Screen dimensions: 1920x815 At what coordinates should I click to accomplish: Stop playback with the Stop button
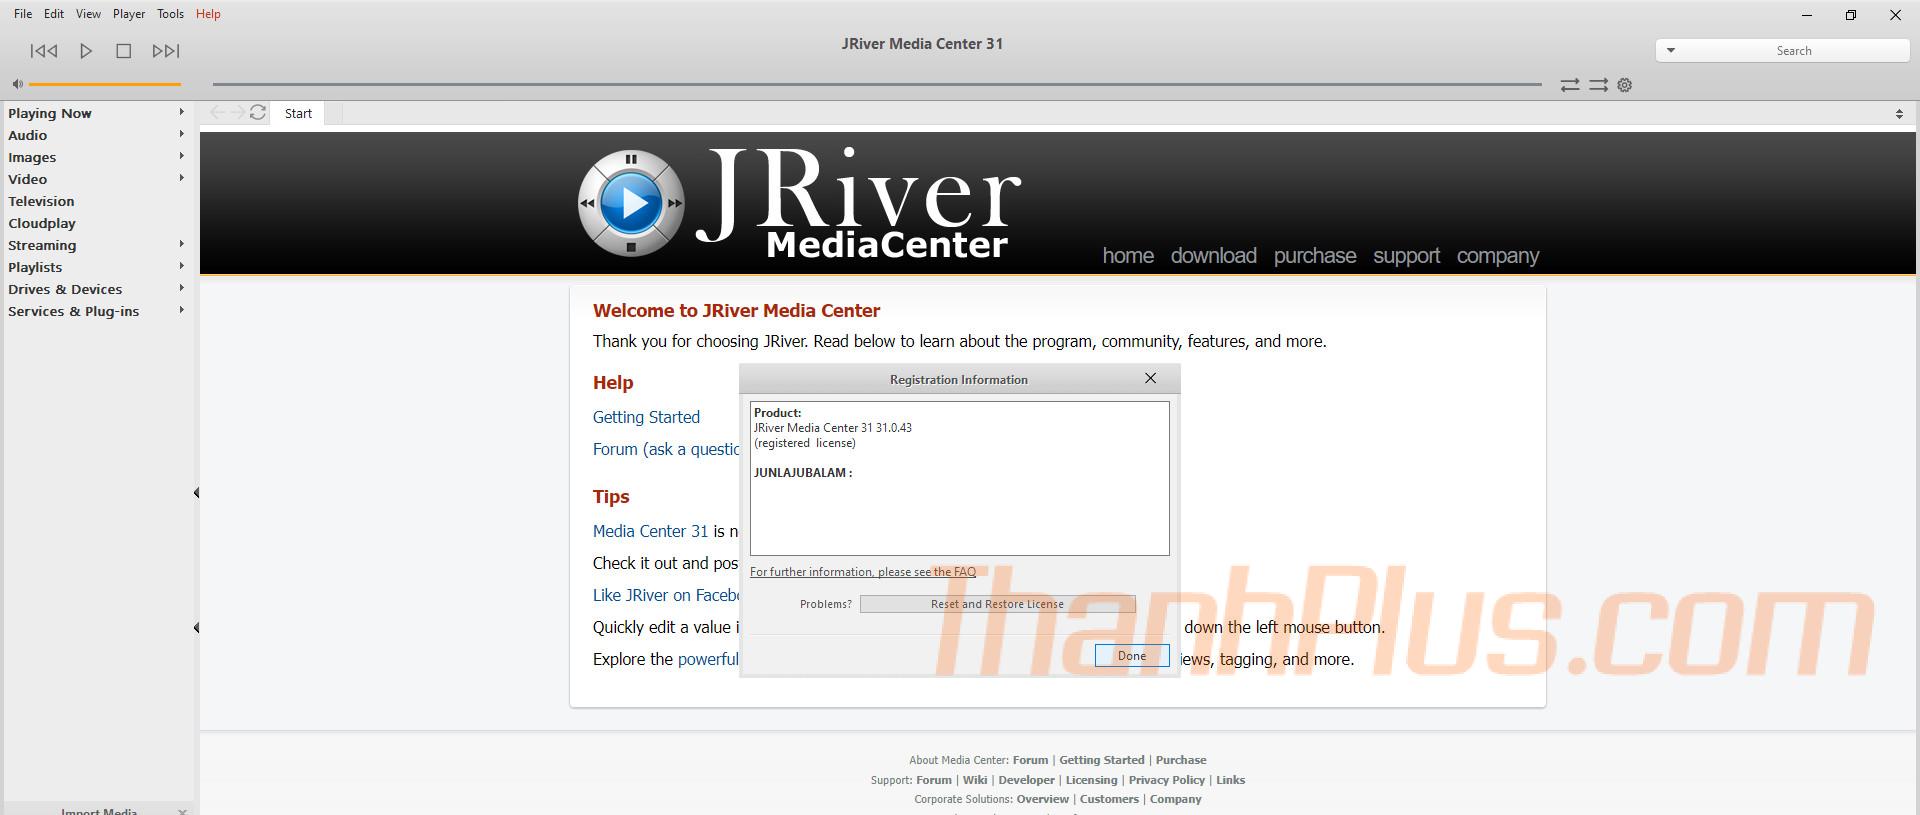pyautogui.click(x=124, y=51)
